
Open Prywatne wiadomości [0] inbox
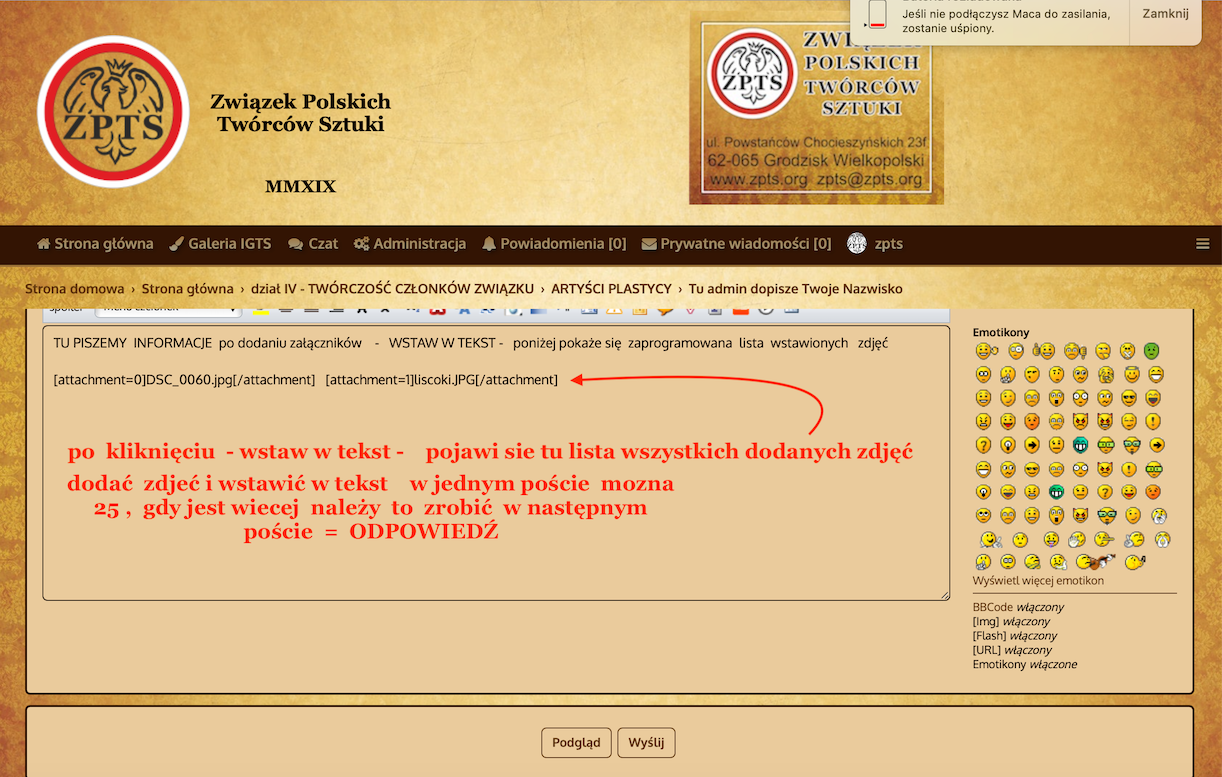[x=736, y=244]
